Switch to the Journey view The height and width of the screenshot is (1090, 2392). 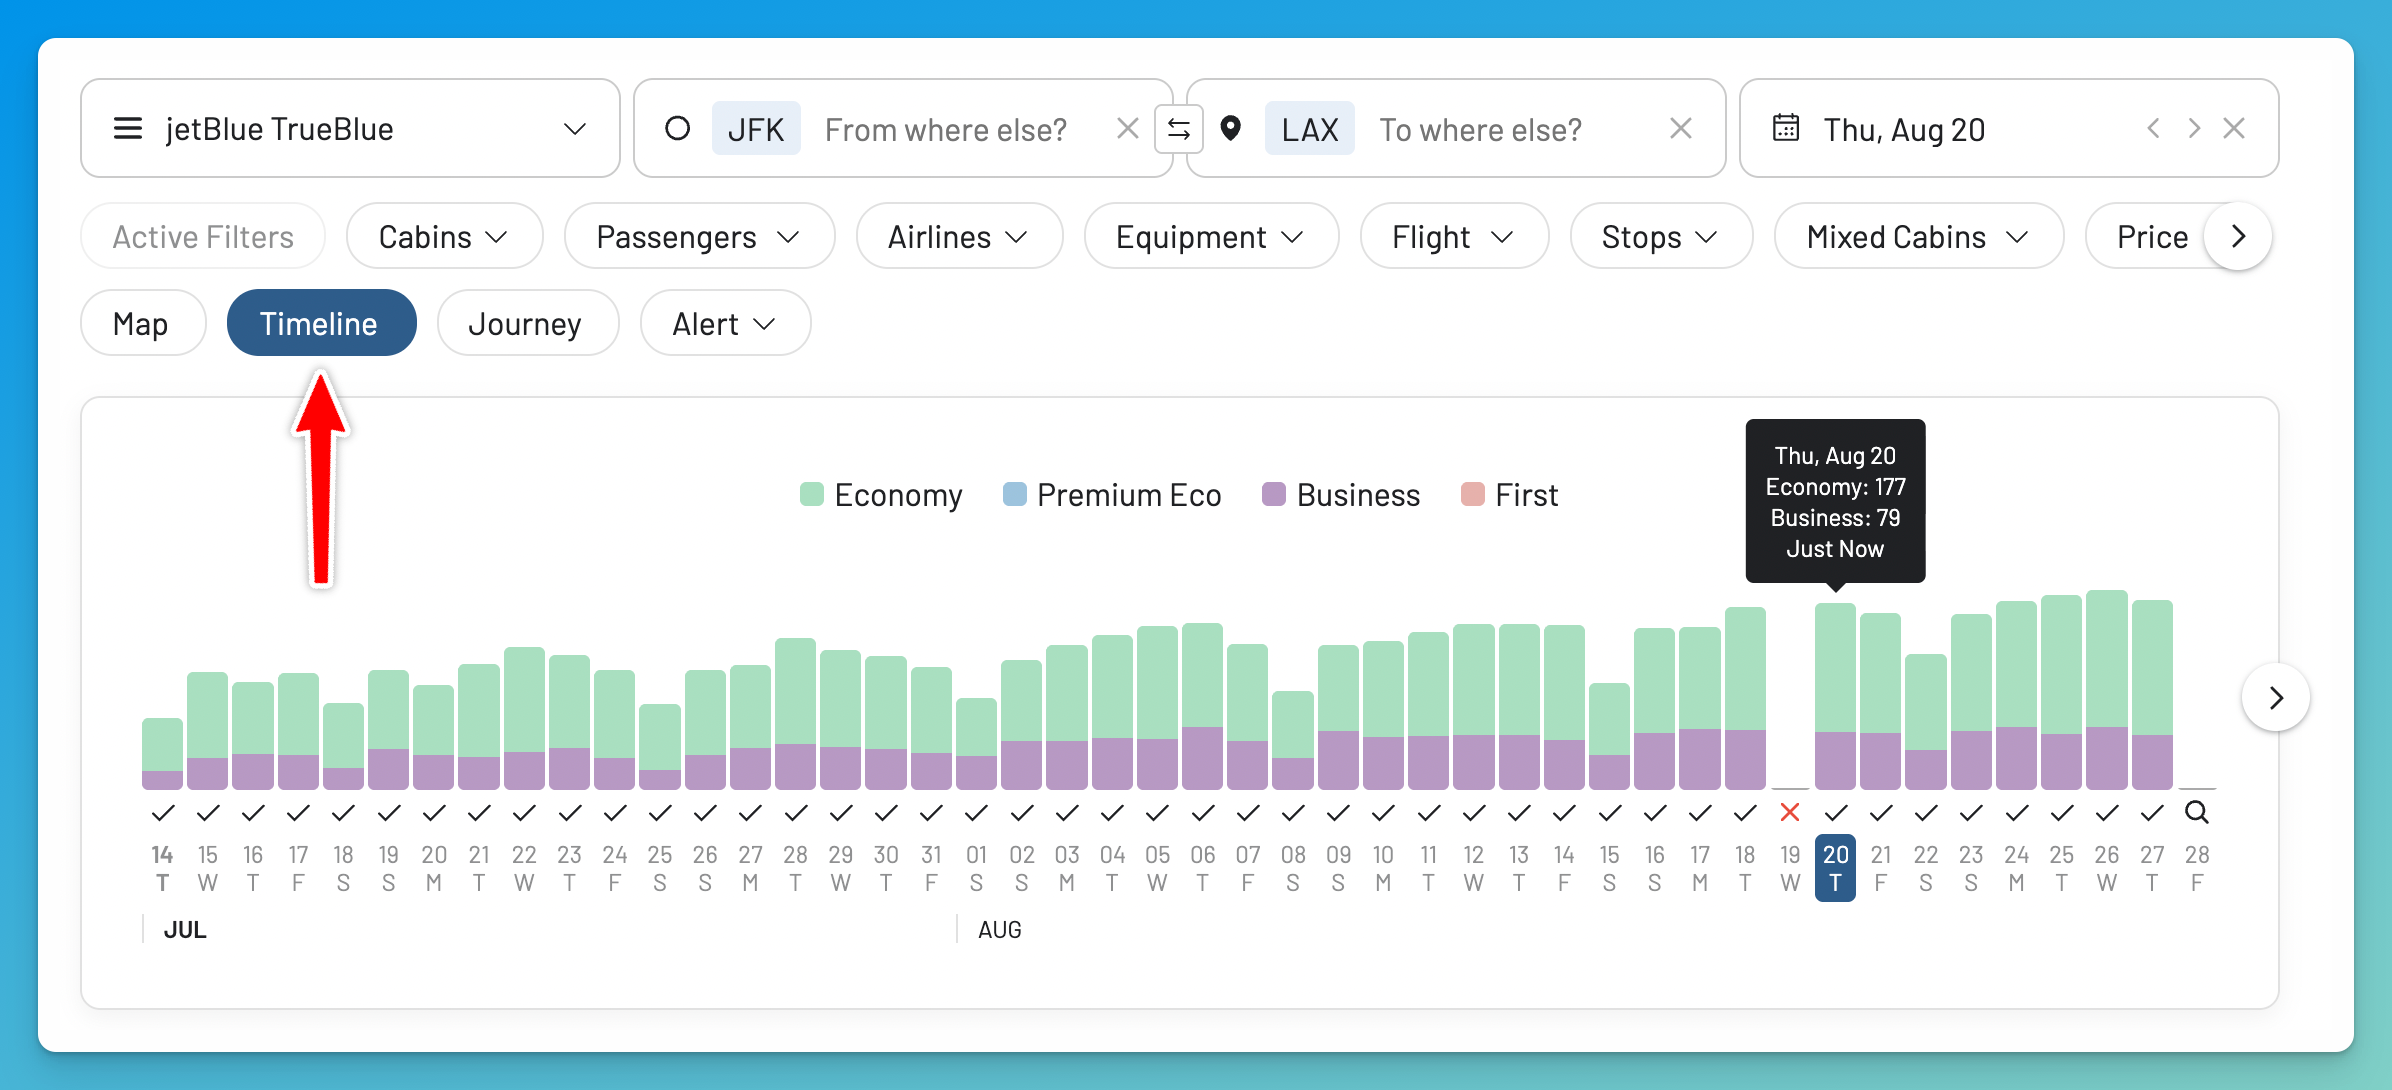[527, 323]
